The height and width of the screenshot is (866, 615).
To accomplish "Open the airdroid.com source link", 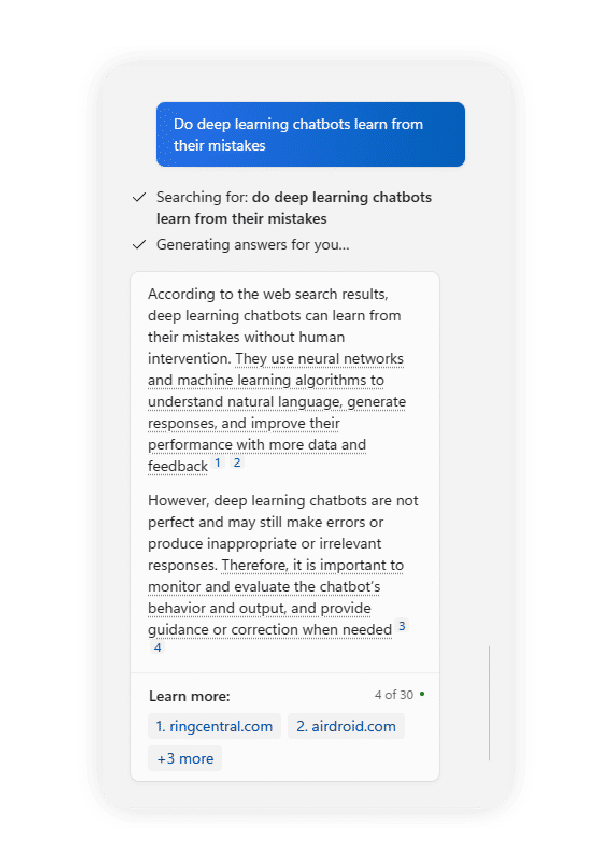I will coord(346,727).
